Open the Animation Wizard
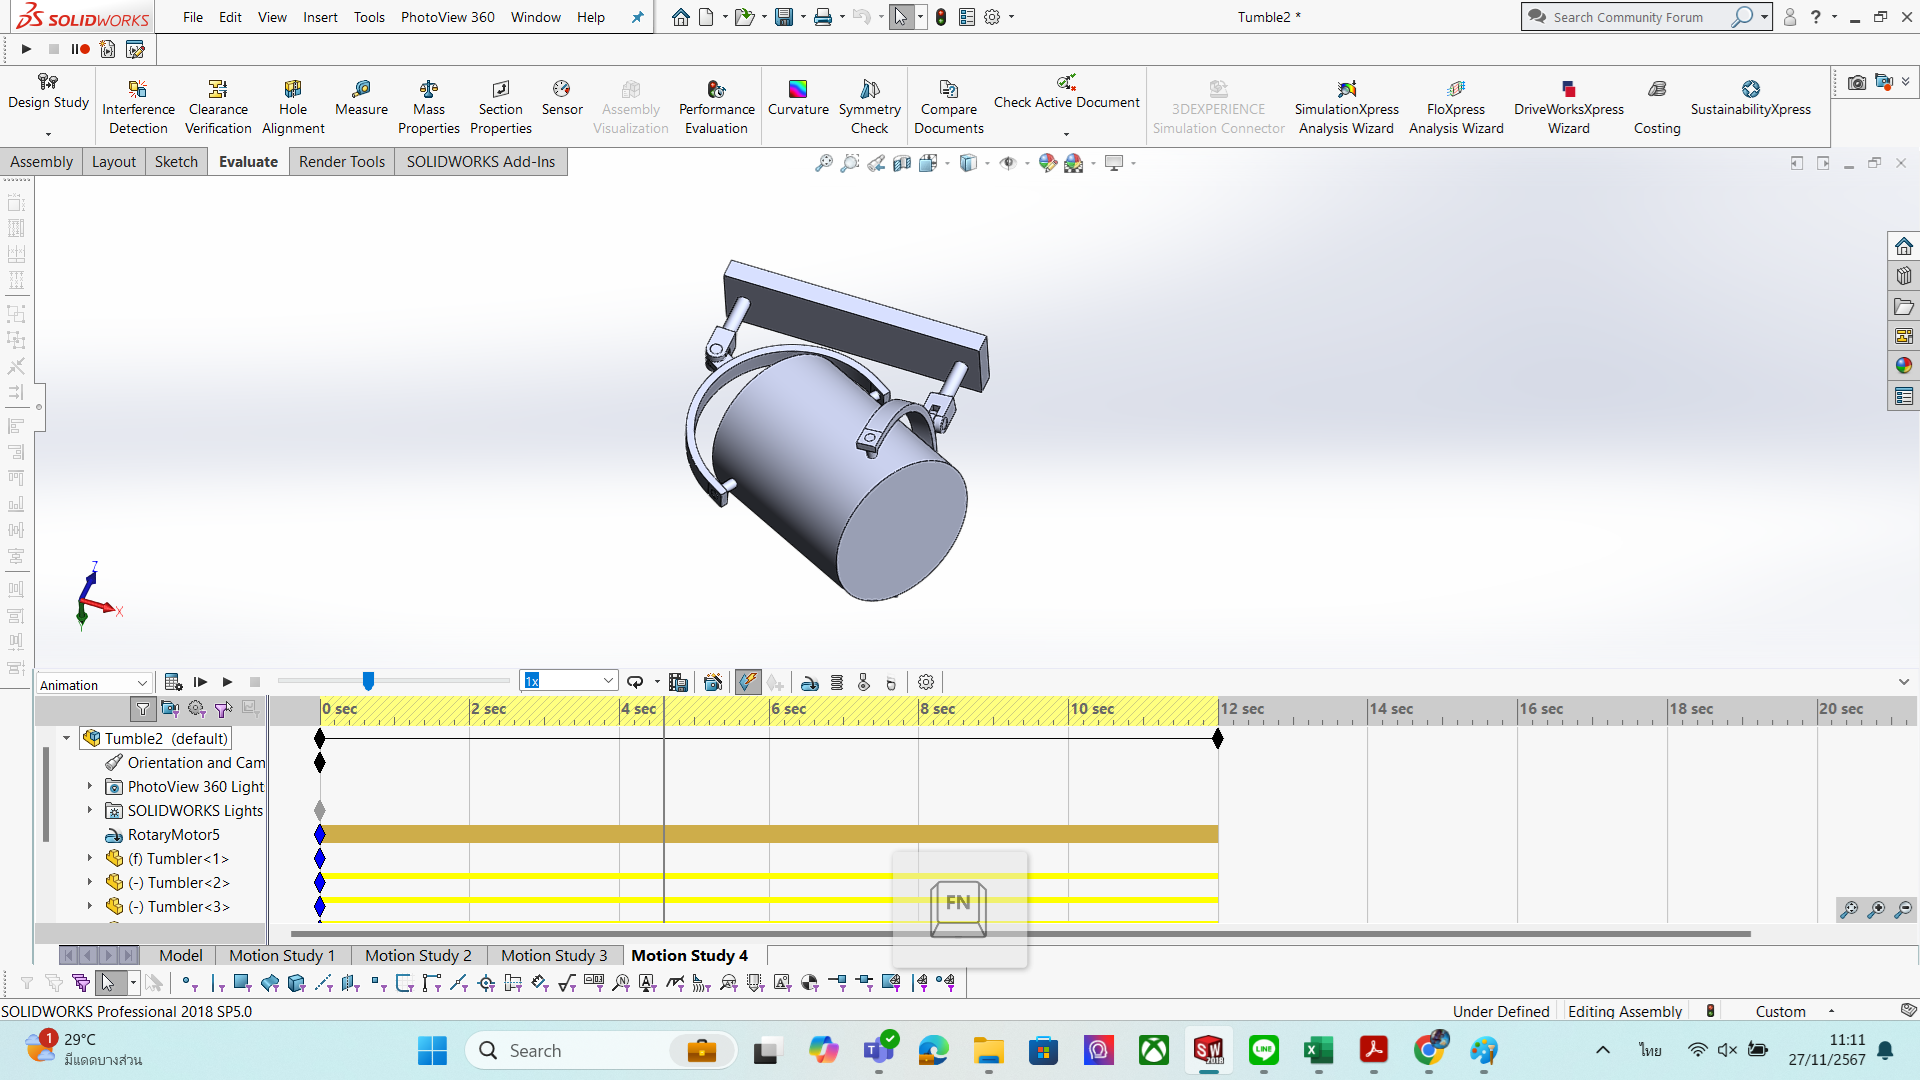This screenshot has width=1920, height=1080. point(713,682)
